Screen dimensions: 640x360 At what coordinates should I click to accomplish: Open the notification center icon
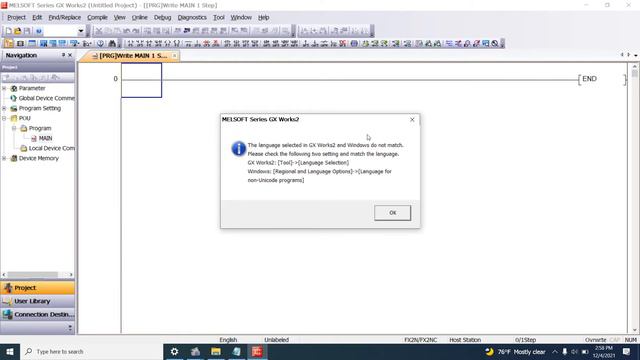[627, 351]
